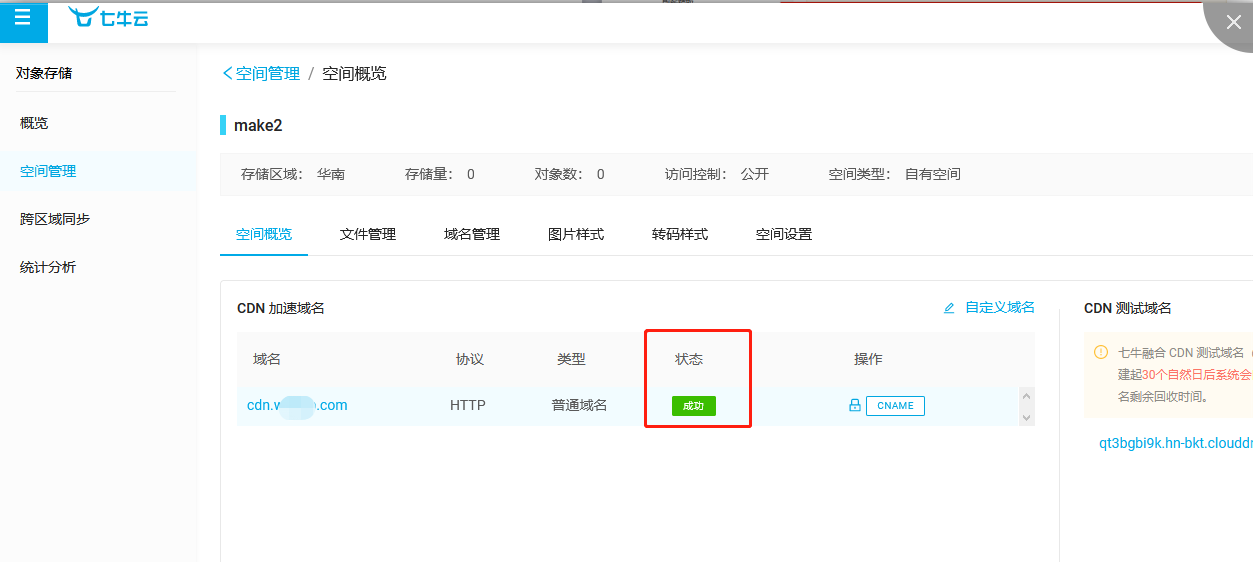Switch to 域名管理 tab
The height and width of the screenshot is (562, 1253).
click(472, 234)
